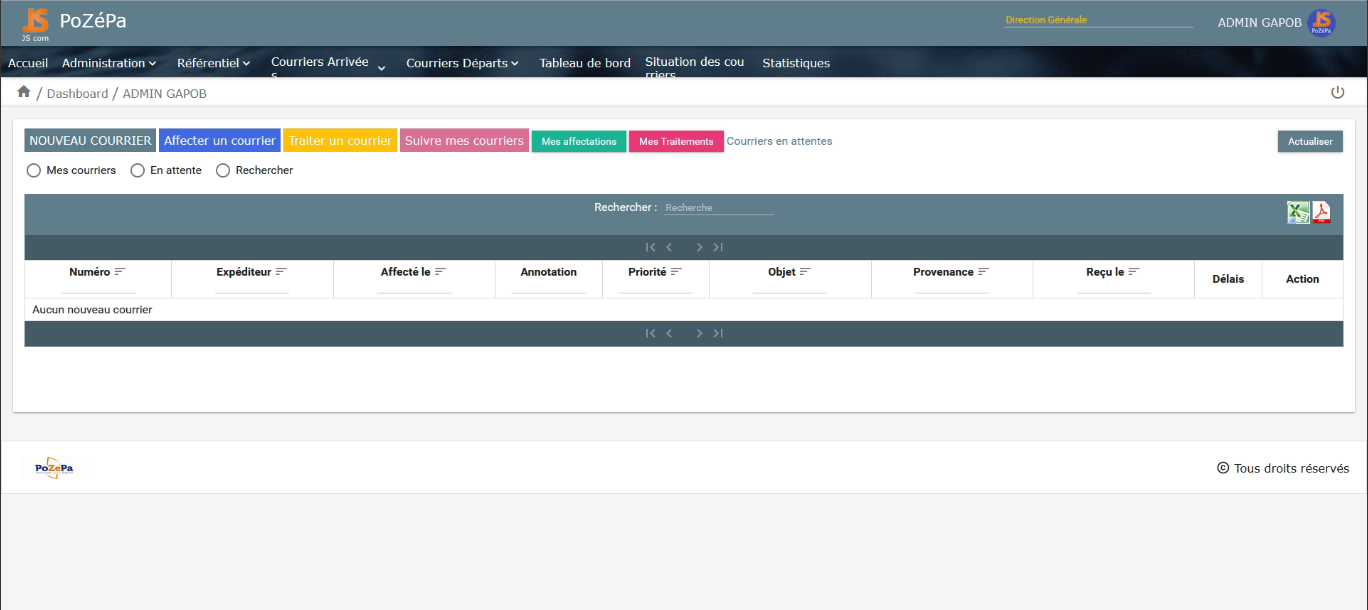The width and height of the screenshot is (1368, 610).
Task: Click the Recherche input field
Action: tap(718, 208)
